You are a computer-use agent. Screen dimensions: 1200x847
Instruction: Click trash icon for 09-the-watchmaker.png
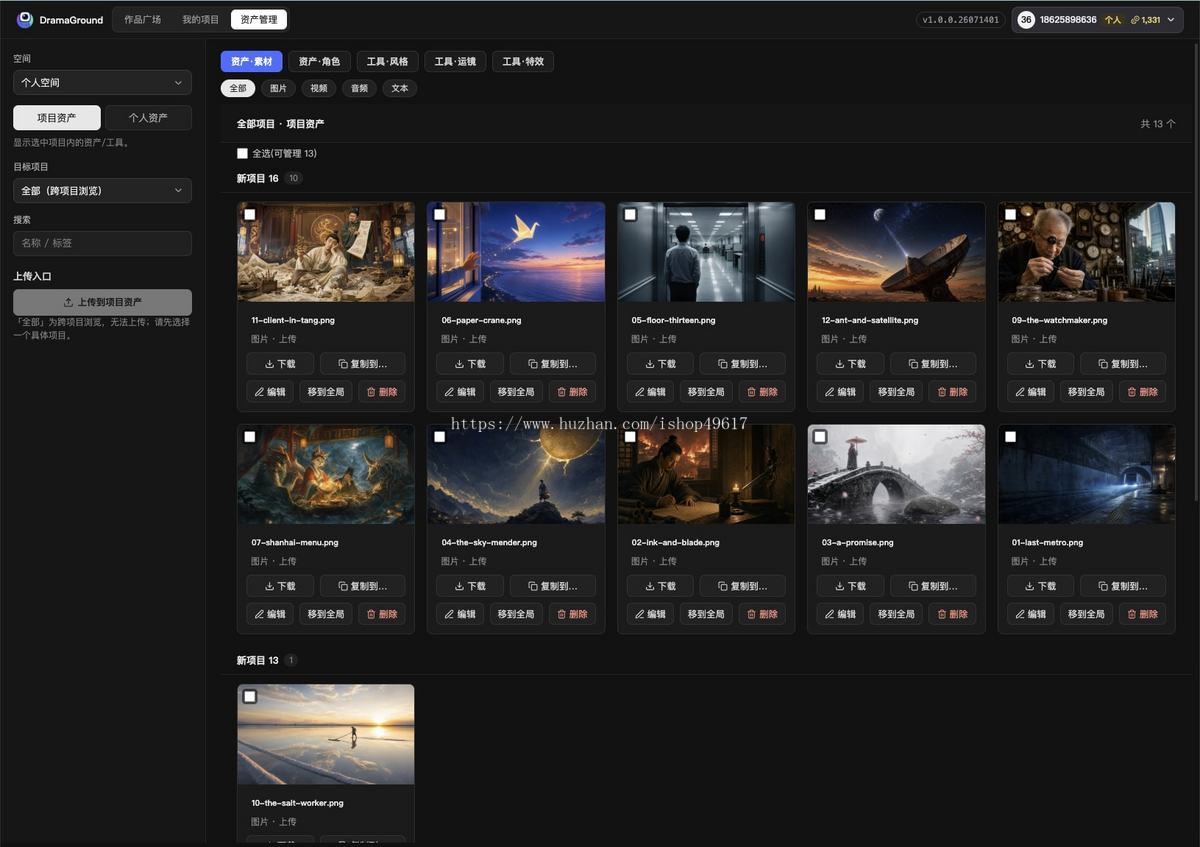(1132, 392)
